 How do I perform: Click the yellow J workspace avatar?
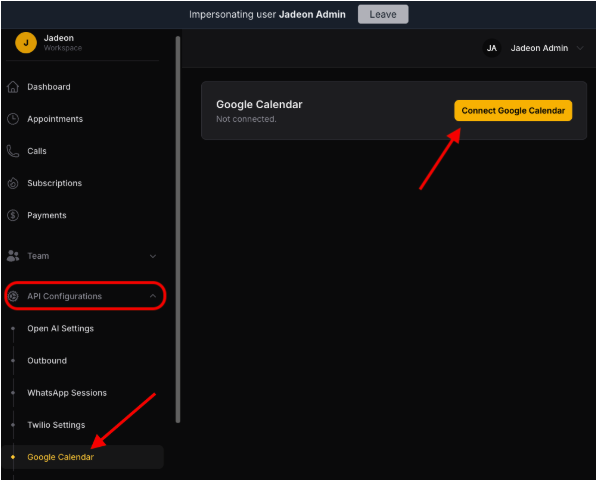(26, 43)
